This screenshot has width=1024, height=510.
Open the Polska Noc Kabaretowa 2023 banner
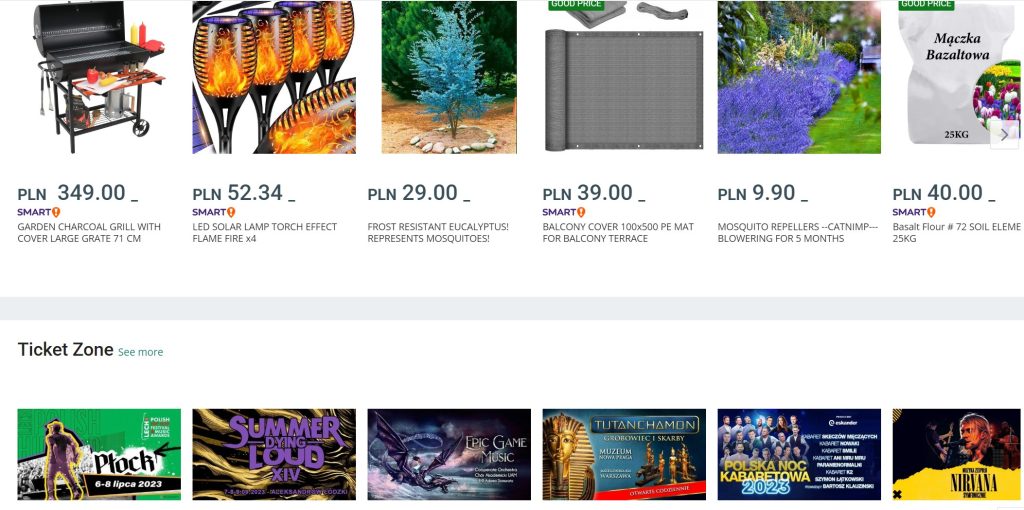click(x=799, y=454)
